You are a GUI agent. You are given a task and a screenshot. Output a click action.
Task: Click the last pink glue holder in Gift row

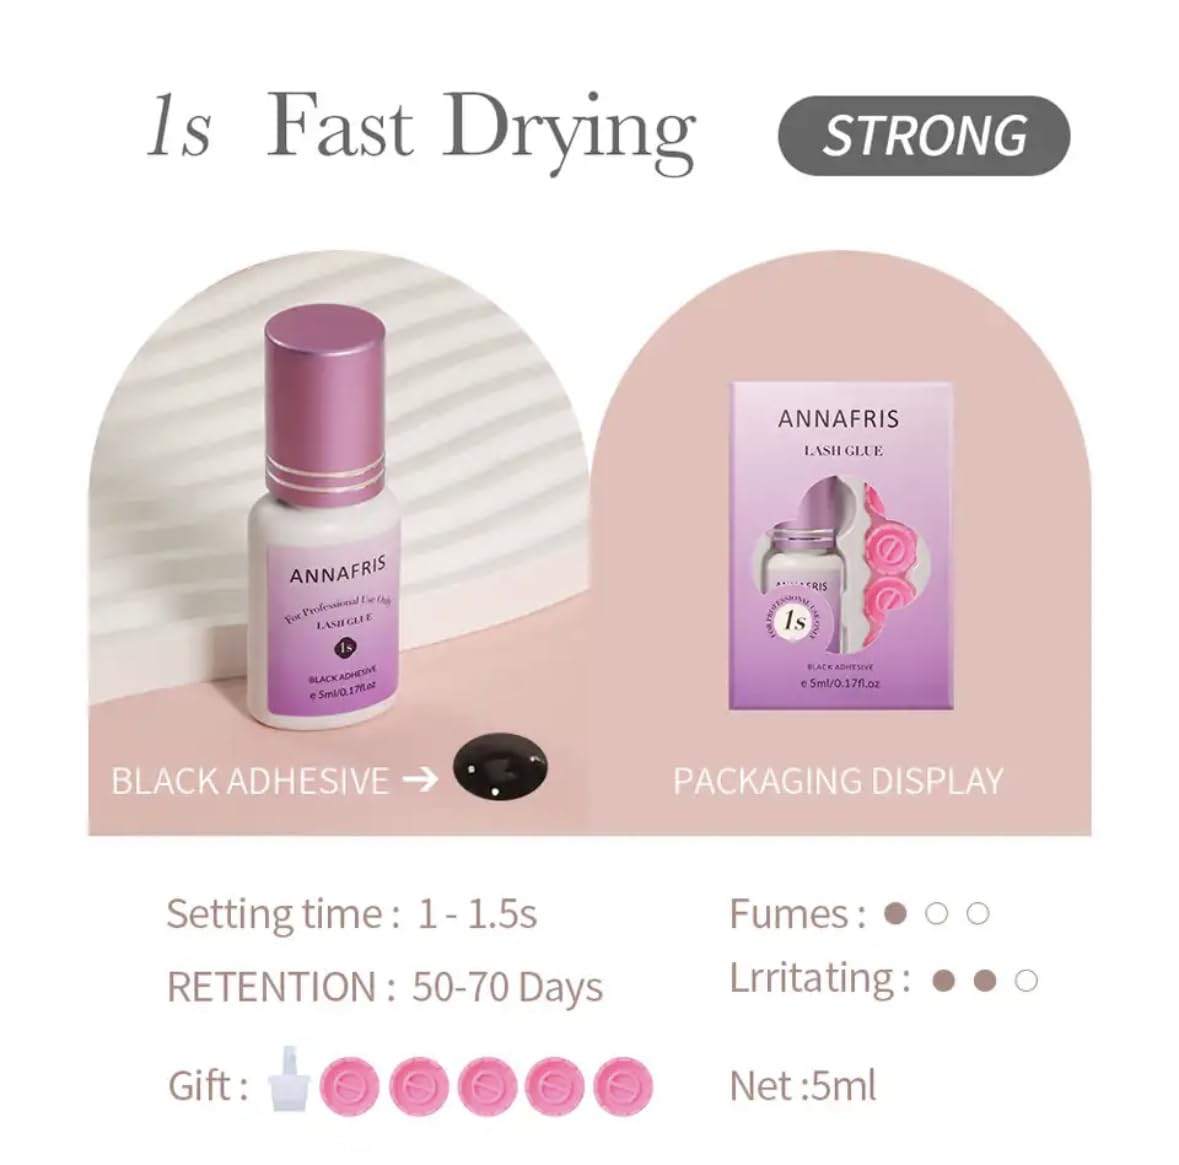point(623,1086)
